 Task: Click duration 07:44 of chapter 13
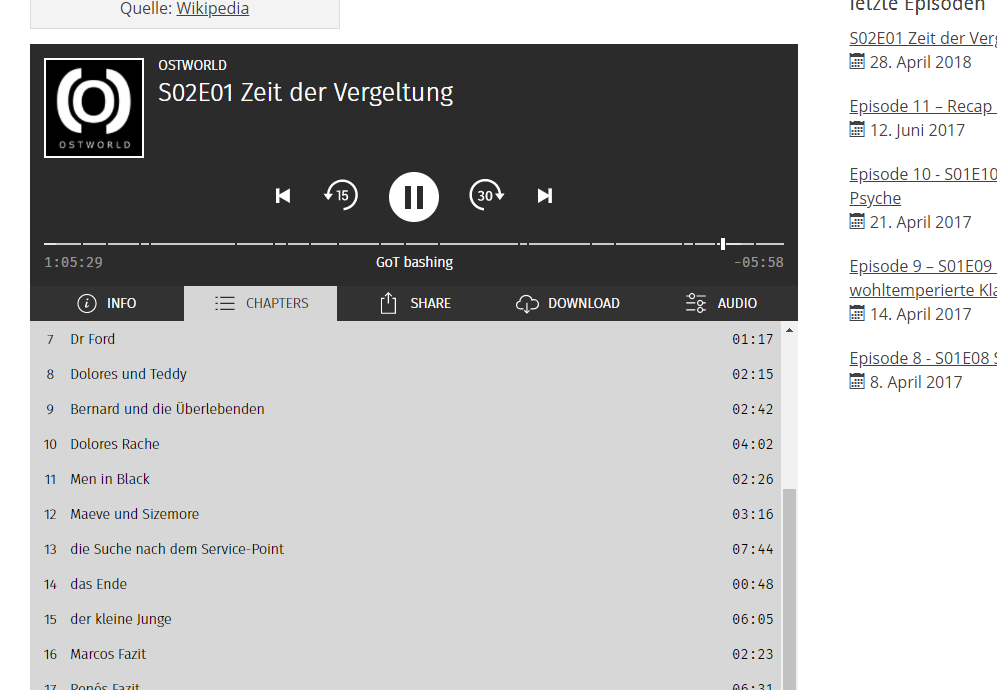click(753, 549)
